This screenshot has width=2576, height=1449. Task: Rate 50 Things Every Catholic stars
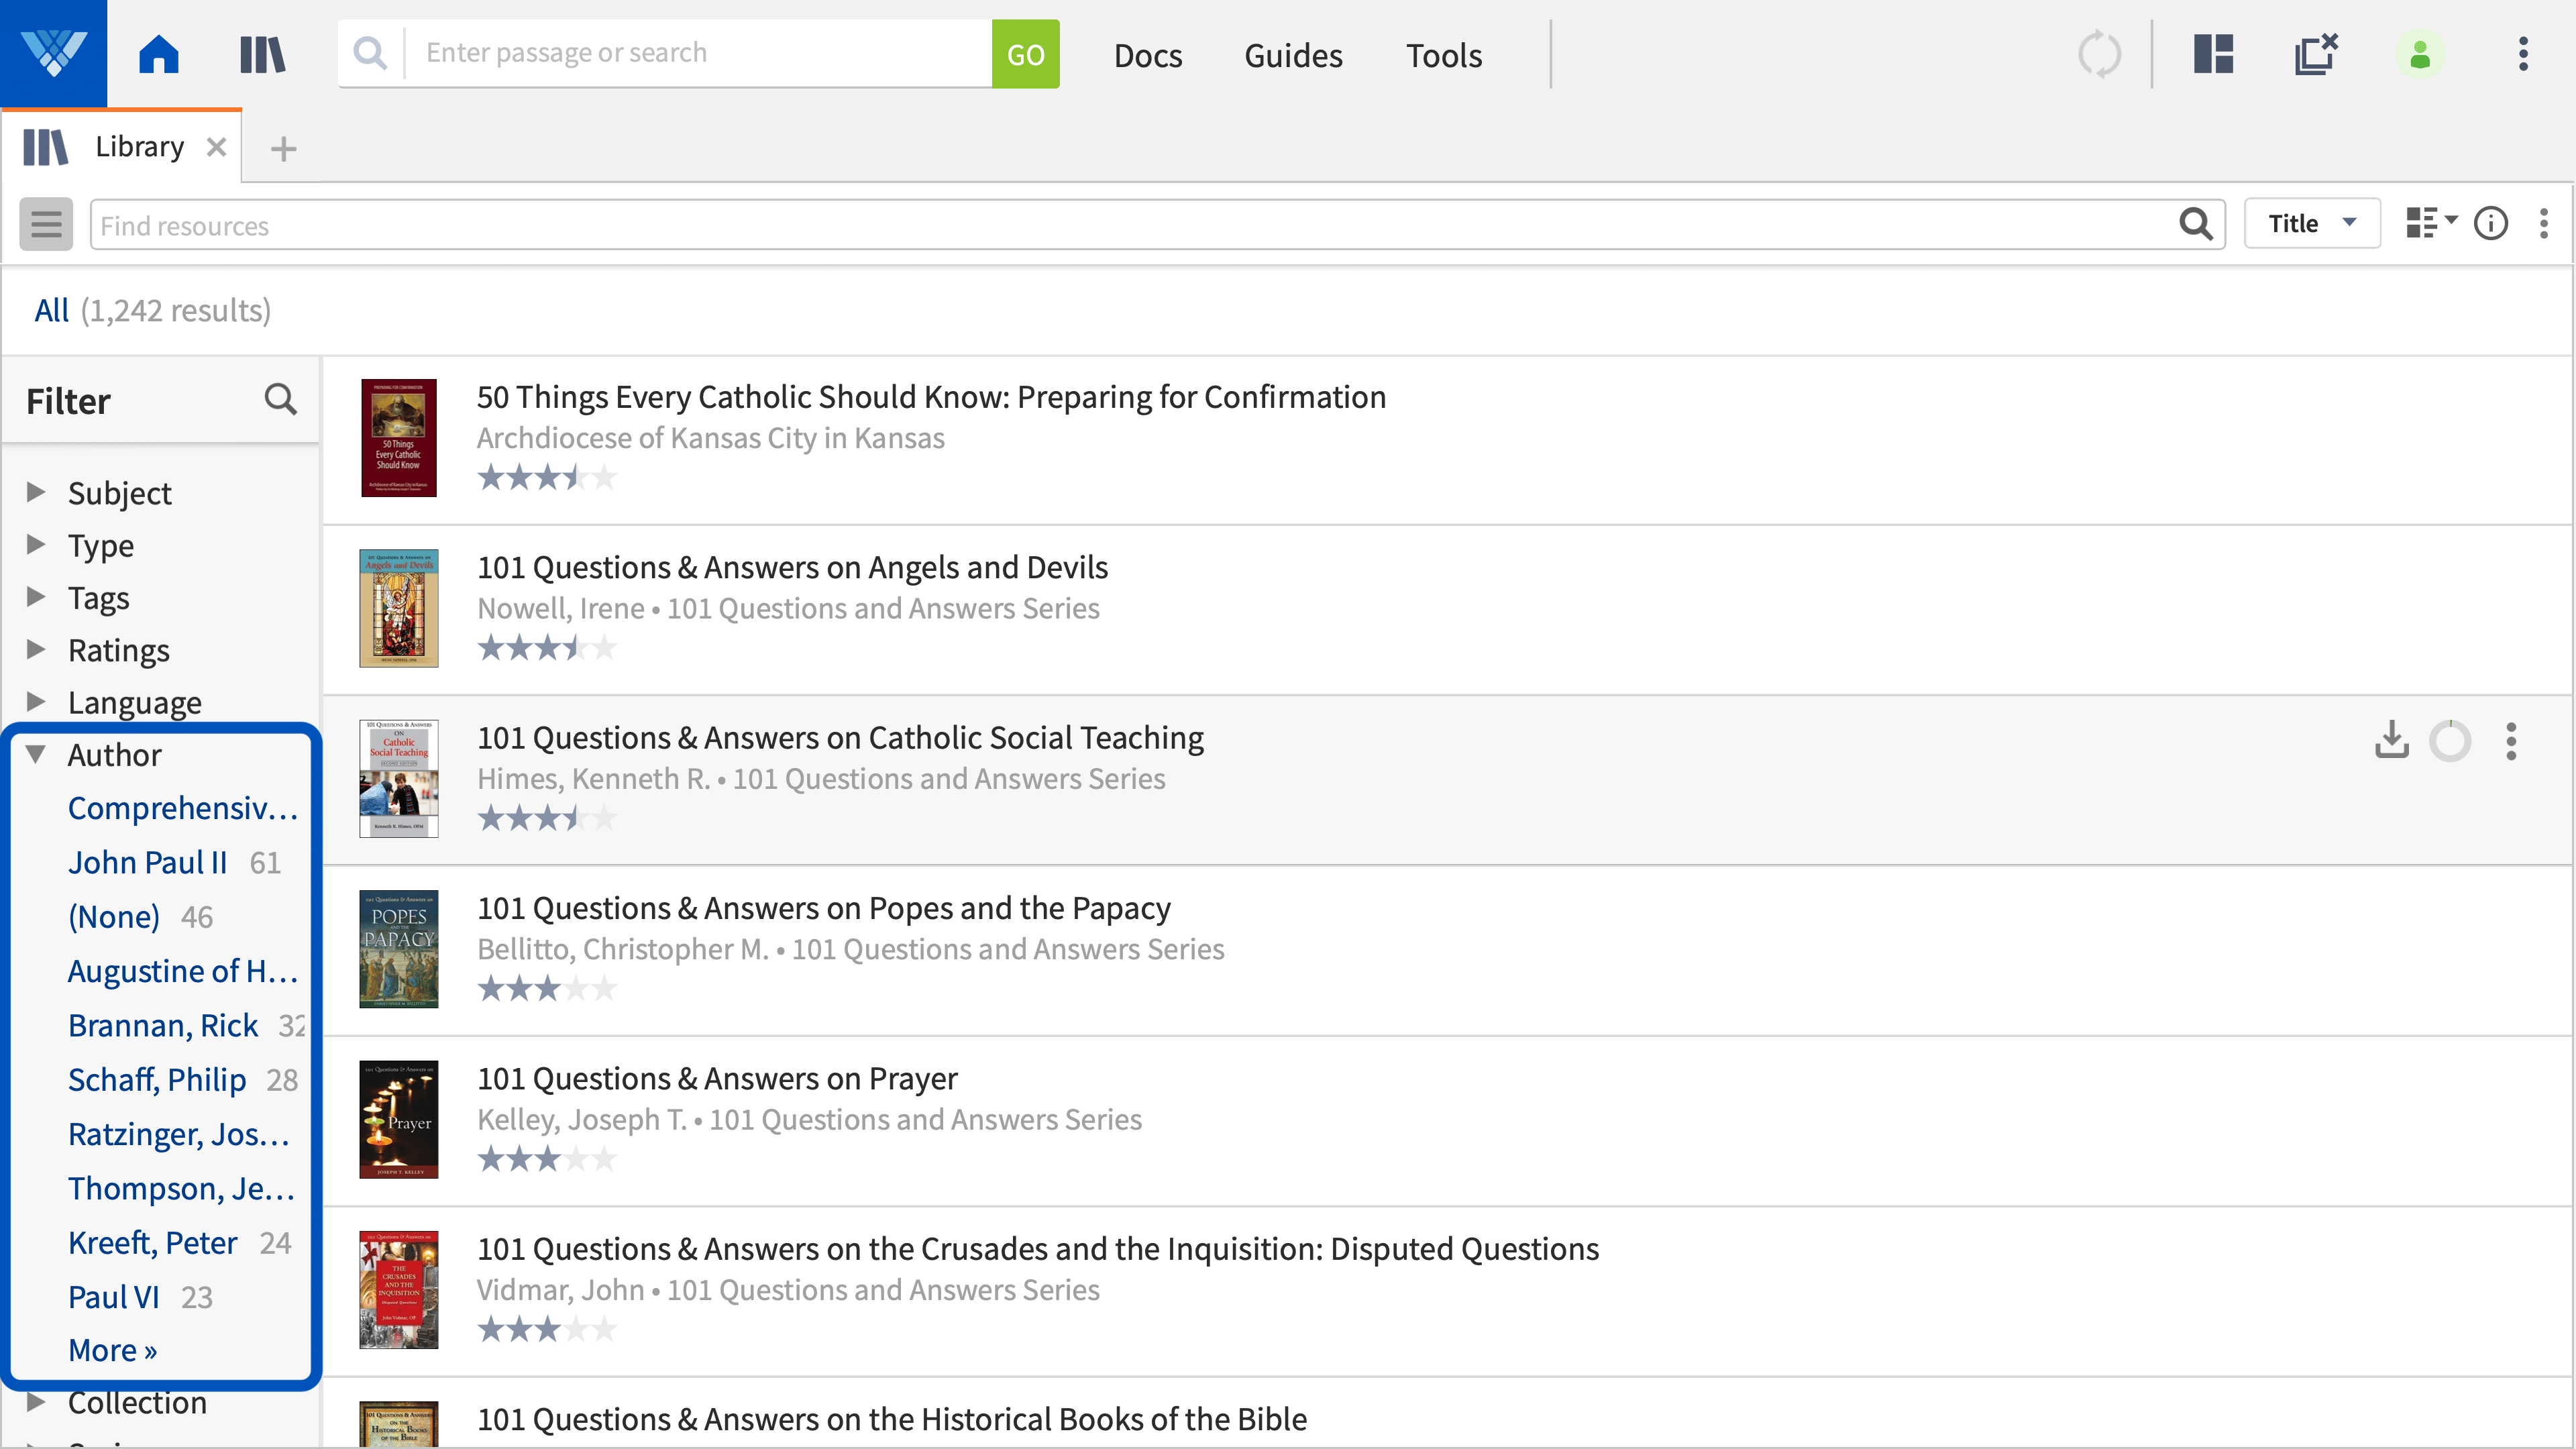point(547,478)
